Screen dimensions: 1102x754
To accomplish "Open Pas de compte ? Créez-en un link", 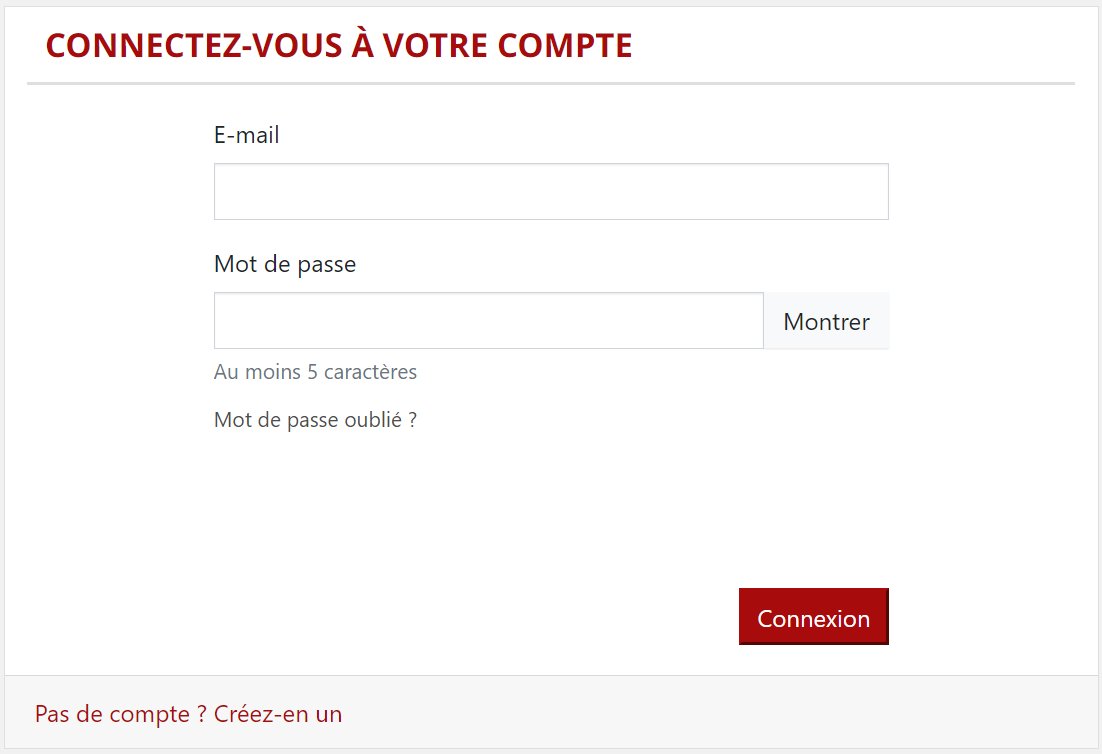I will coord(188,714).
